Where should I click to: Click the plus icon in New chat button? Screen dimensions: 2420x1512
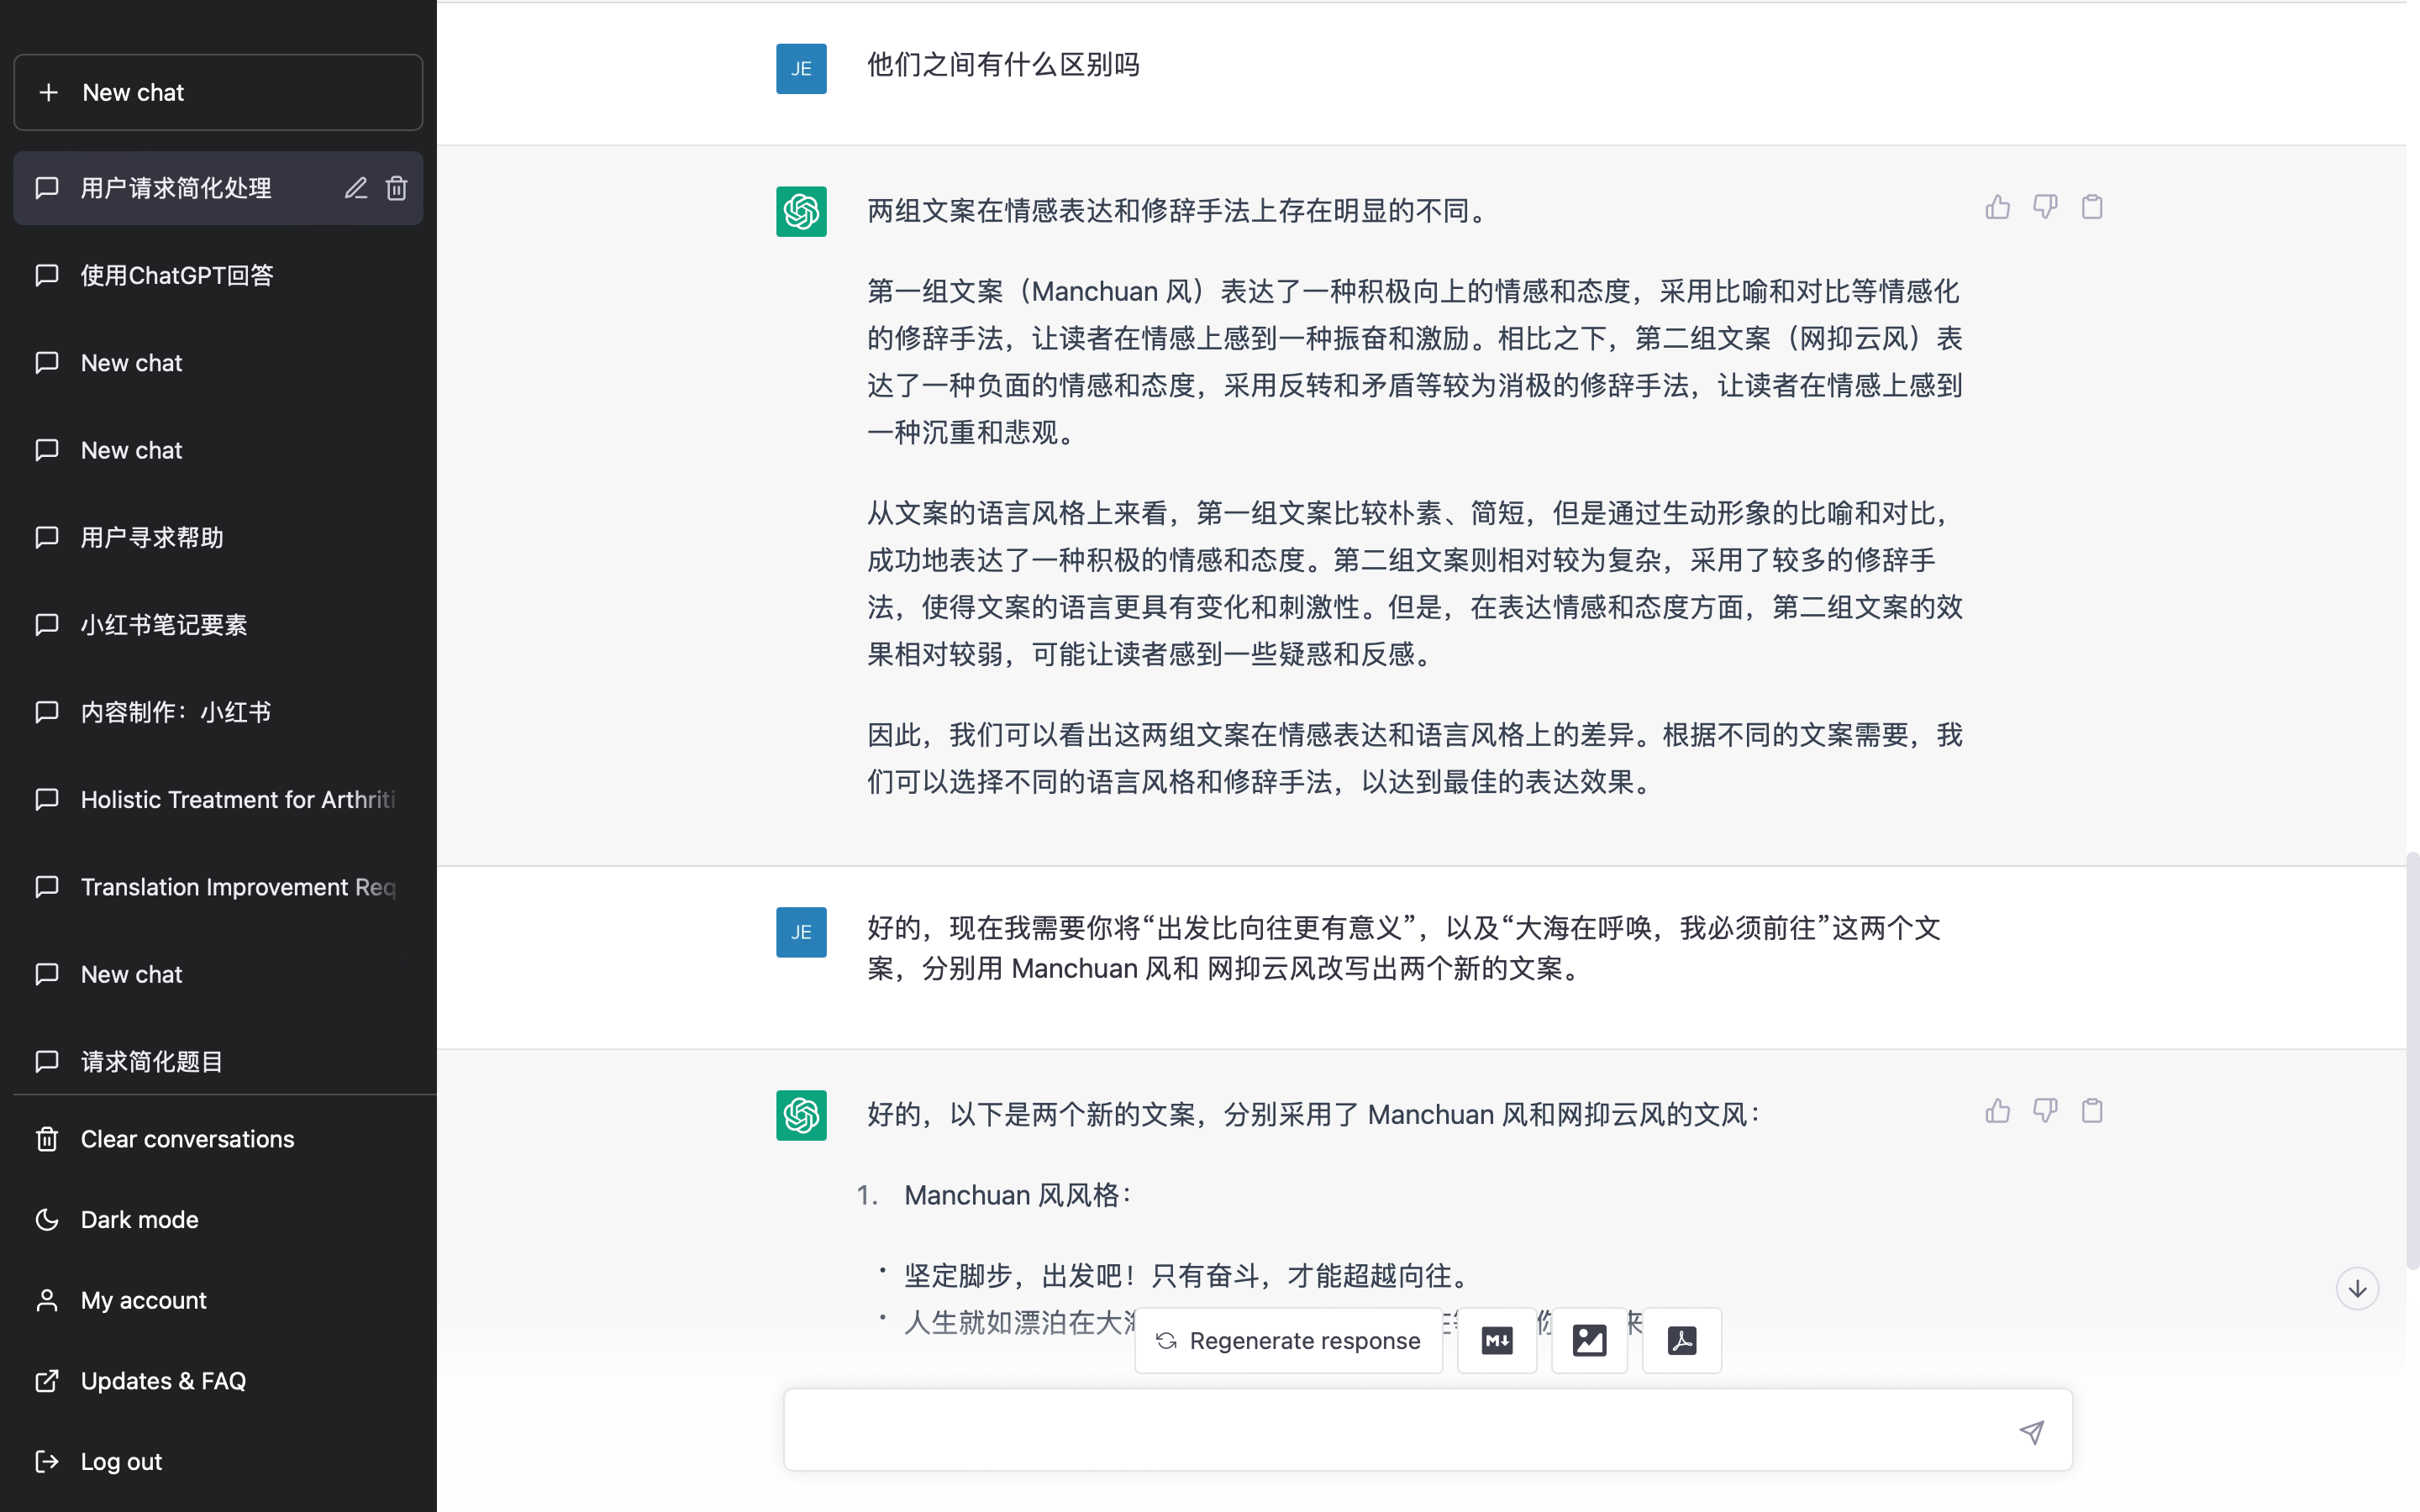48,92
